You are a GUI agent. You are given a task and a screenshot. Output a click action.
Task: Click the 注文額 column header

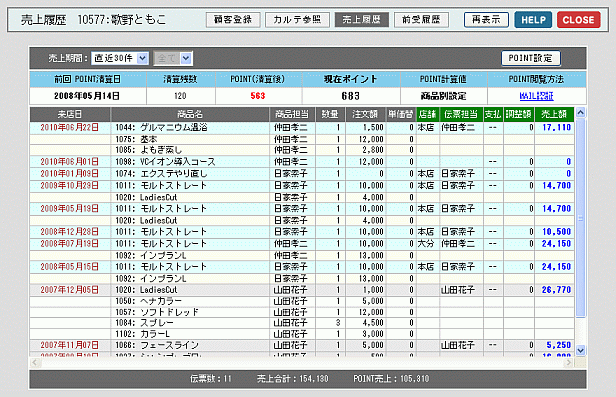pos(365,114)
